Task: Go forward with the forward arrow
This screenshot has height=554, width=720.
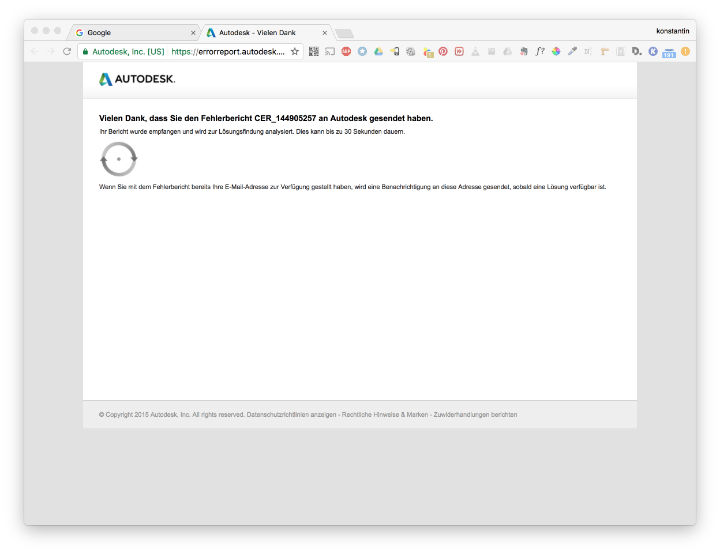Action: click(51, 51)
